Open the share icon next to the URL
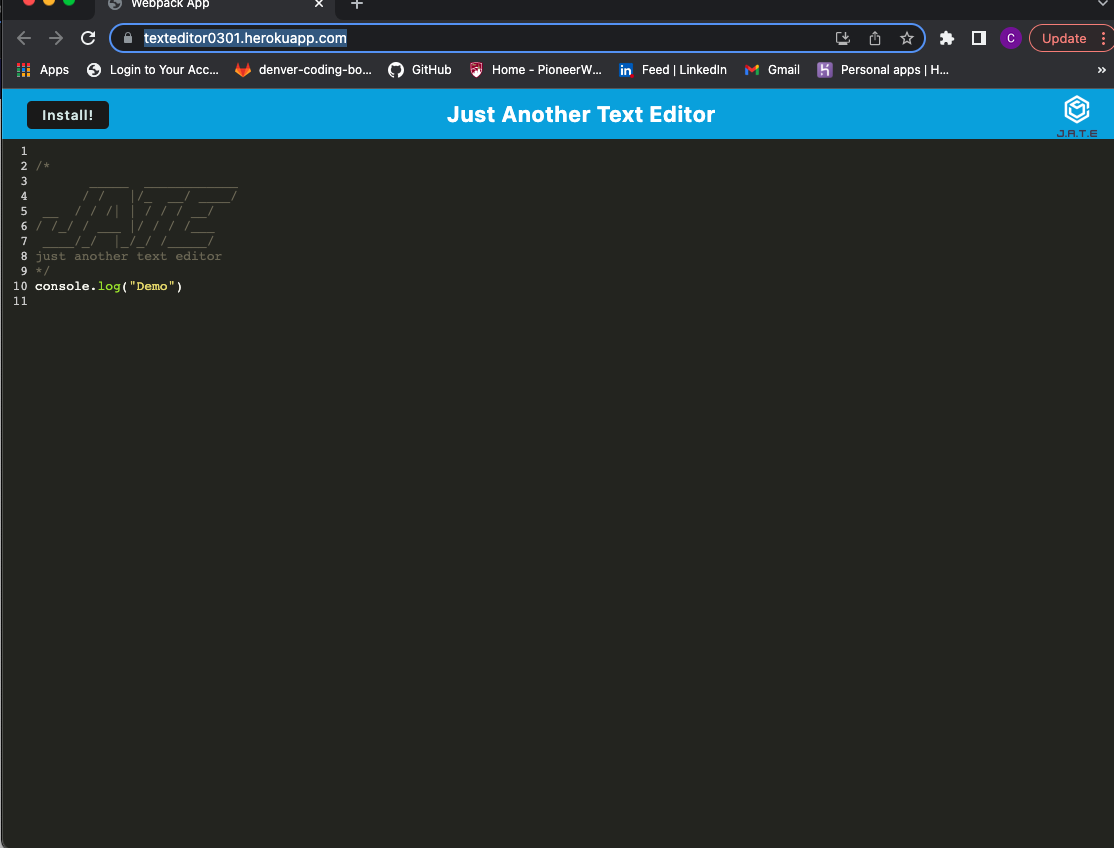1114x848 pixels. [x=875, y=38]
